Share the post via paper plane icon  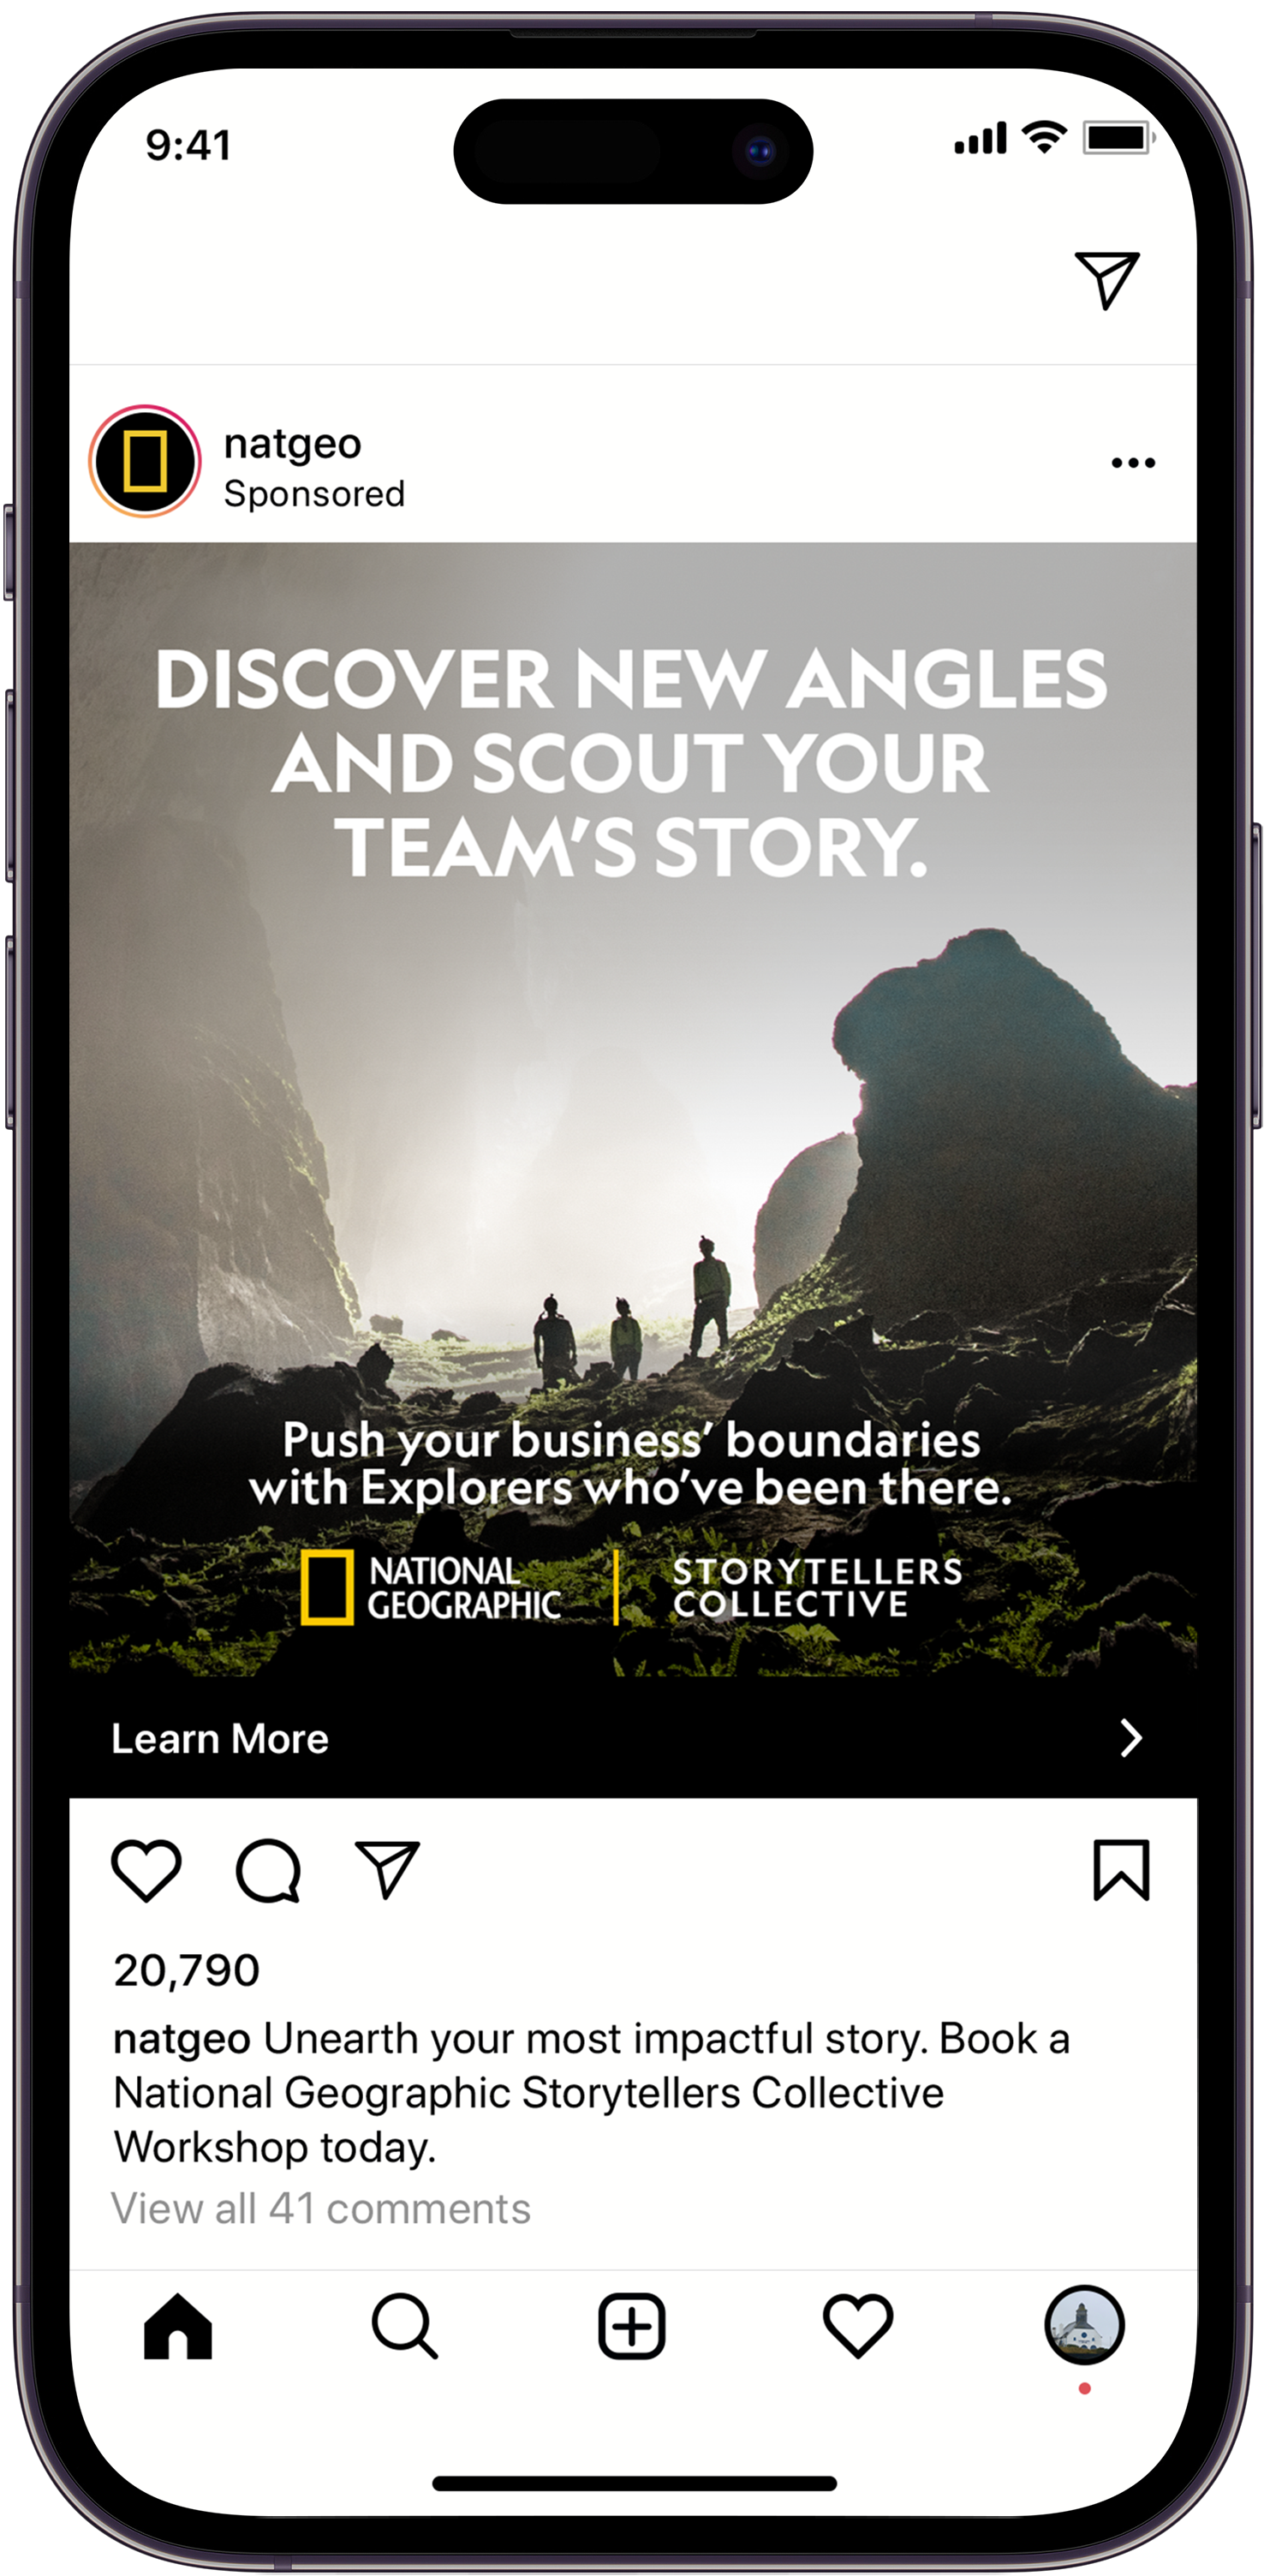387,1868
